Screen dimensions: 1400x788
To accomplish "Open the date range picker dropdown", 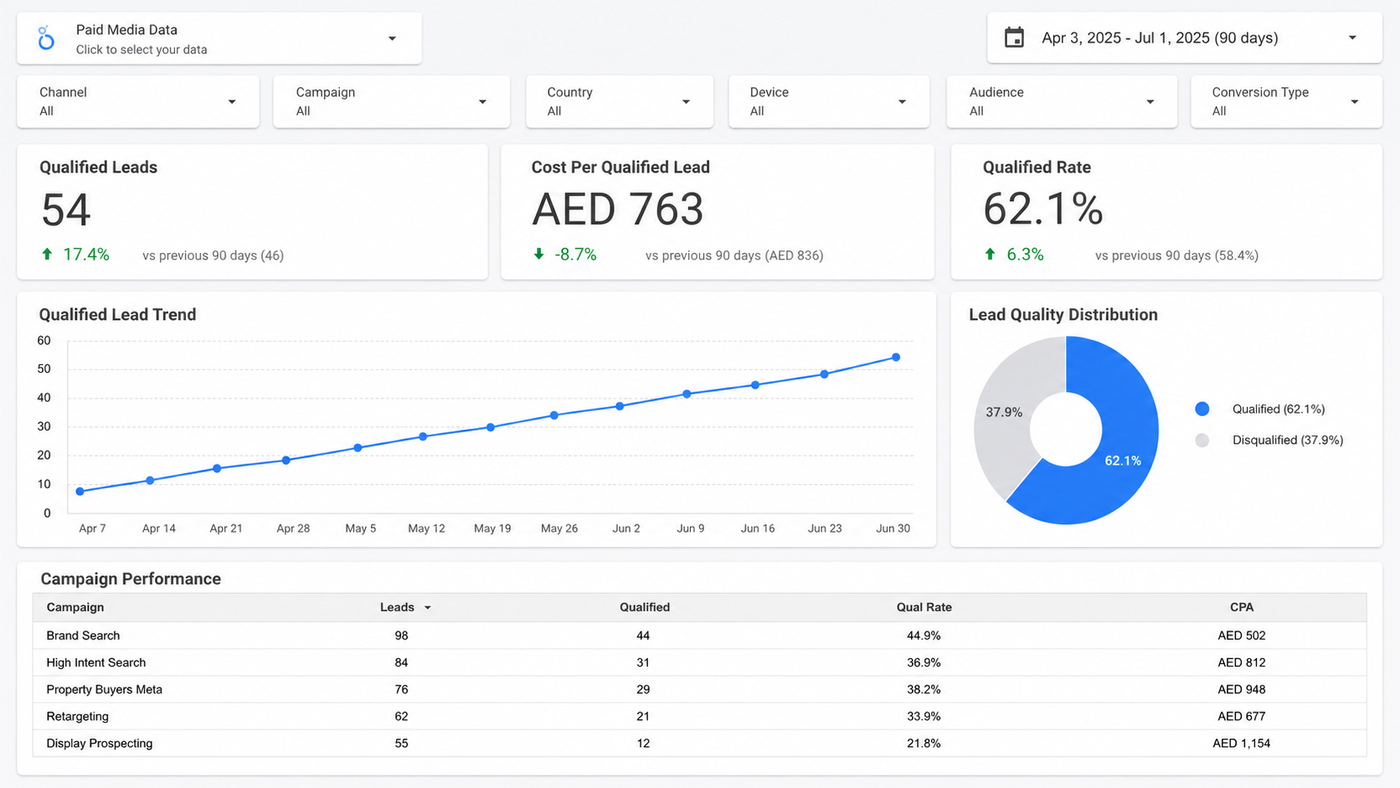I will coord(1185,38).
